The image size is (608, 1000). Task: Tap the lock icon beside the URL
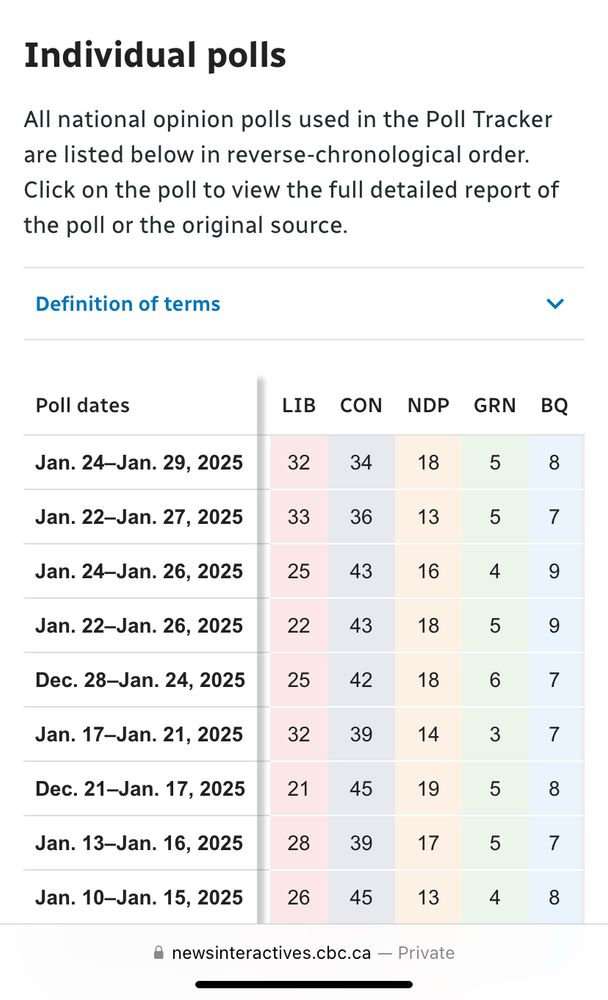click(158, 953)
